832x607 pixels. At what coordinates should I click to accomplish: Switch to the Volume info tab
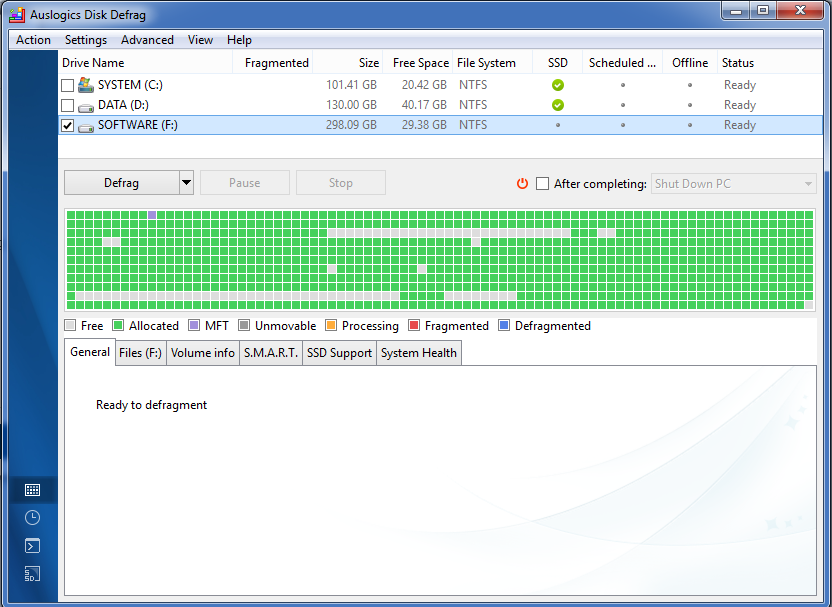tap(202, 352)
